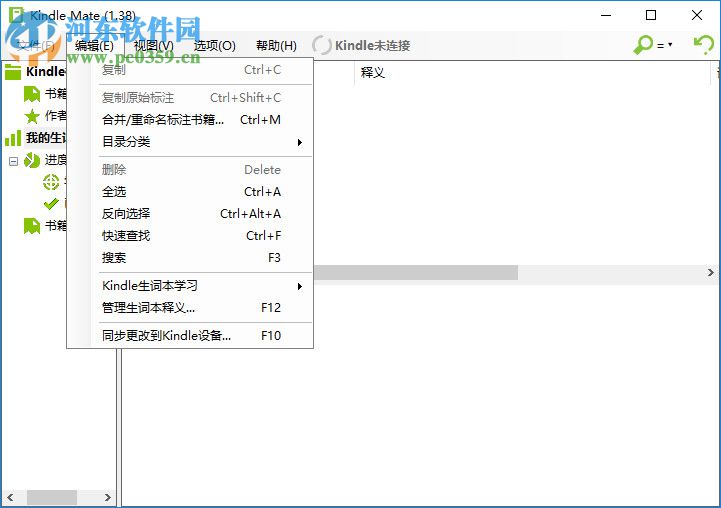Select the green checkmark mastered icon
Screen dimensions: 721x508
click(x=51, y=204)
